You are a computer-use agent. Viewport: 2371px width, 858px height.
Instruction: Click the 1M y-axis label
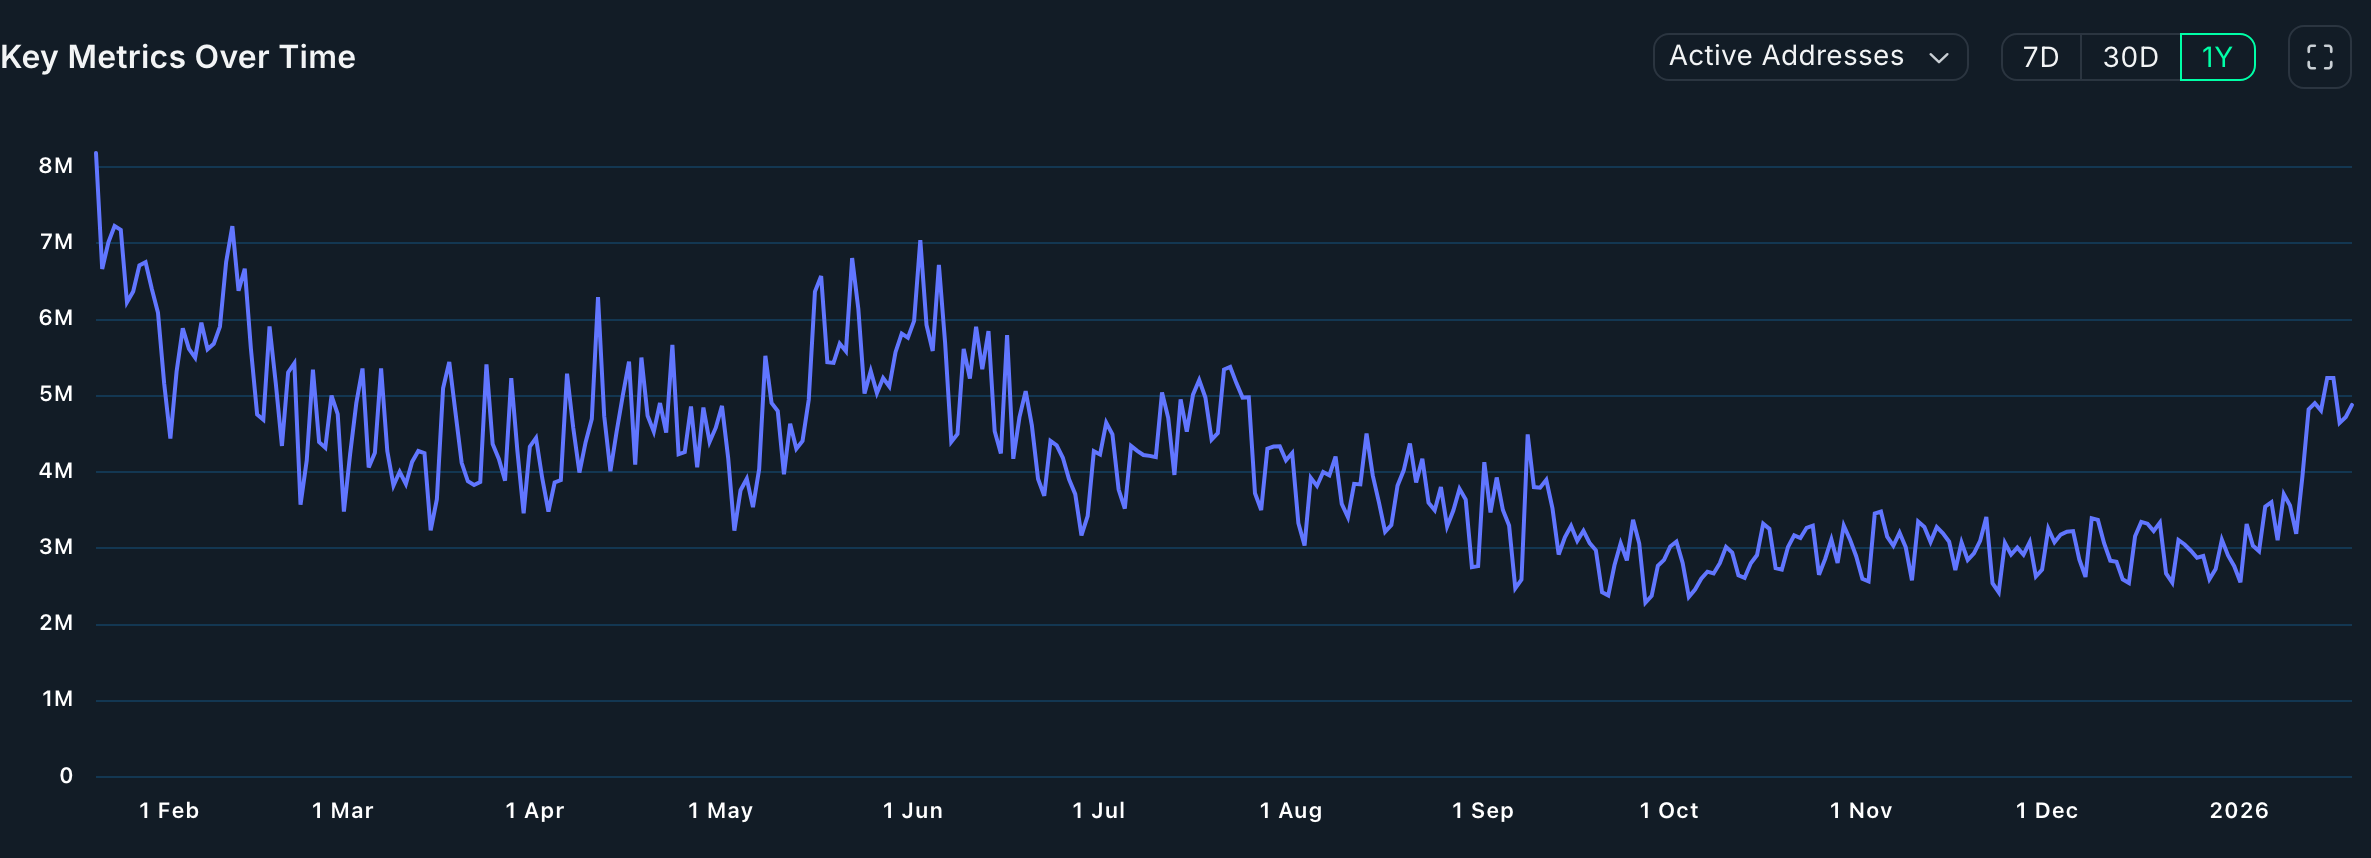point(57,699)
